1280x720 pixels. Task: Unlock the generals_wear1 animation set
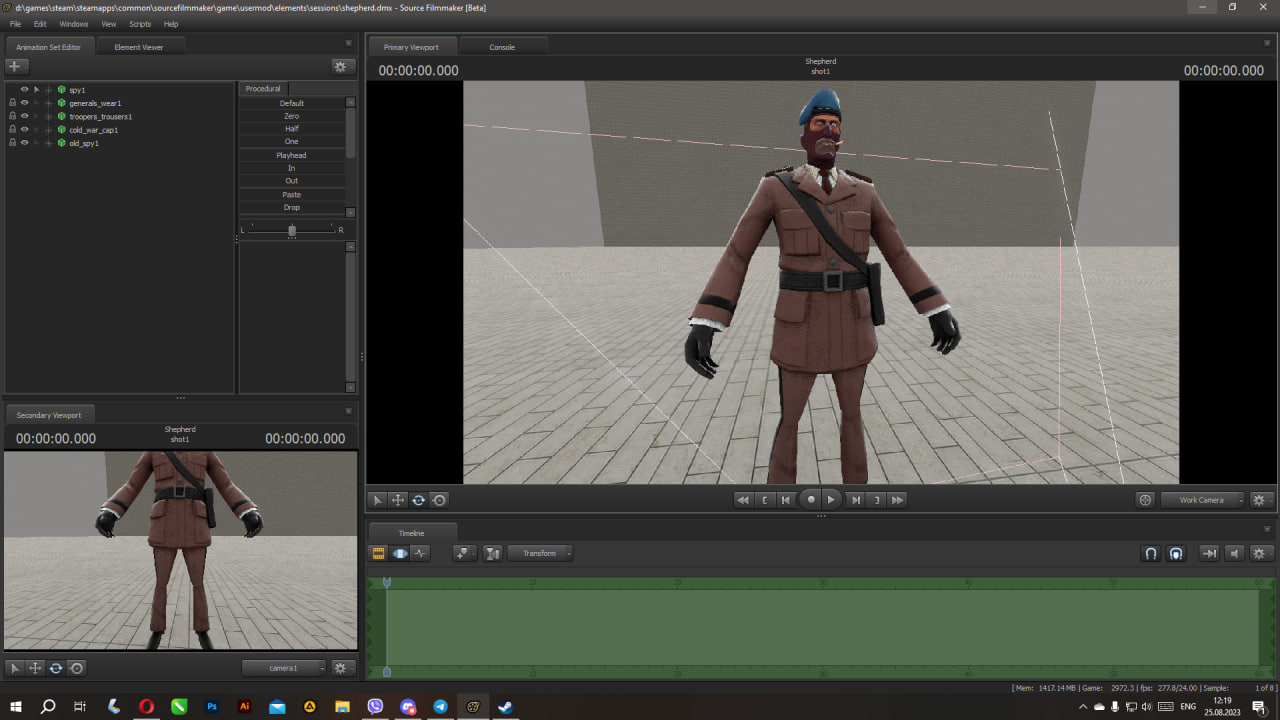point(12,103)
